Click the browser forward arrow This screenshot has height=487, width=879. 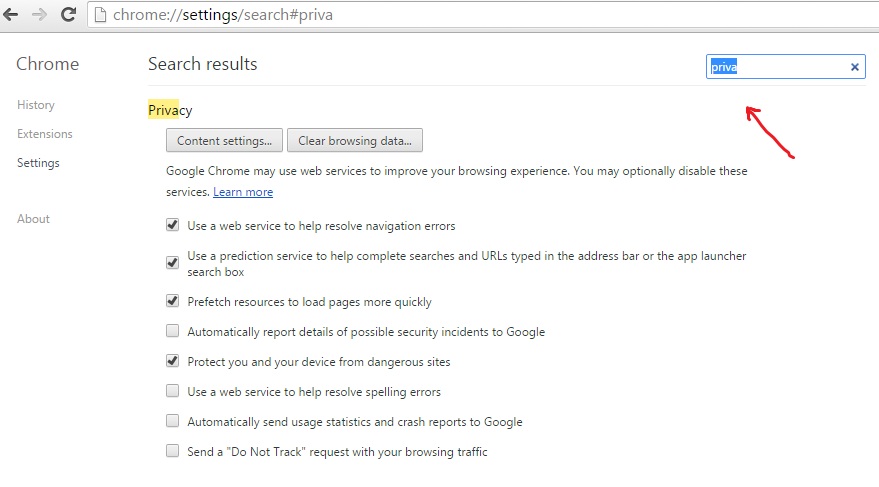[x=39, y=15]
